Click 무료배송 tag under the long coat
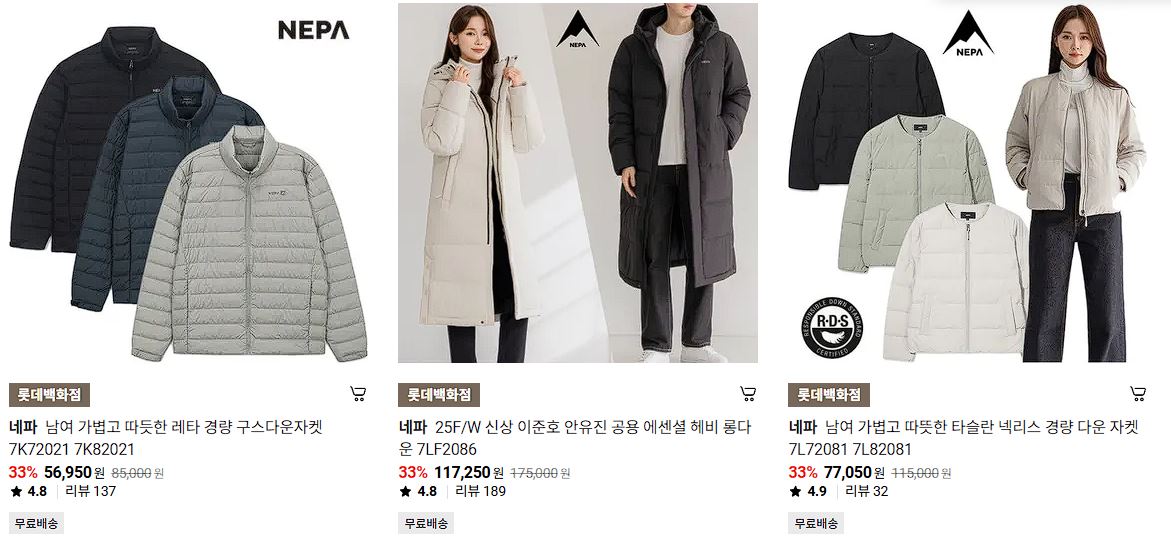Viewport: 1171px width, 552px height. pos(426,523)
